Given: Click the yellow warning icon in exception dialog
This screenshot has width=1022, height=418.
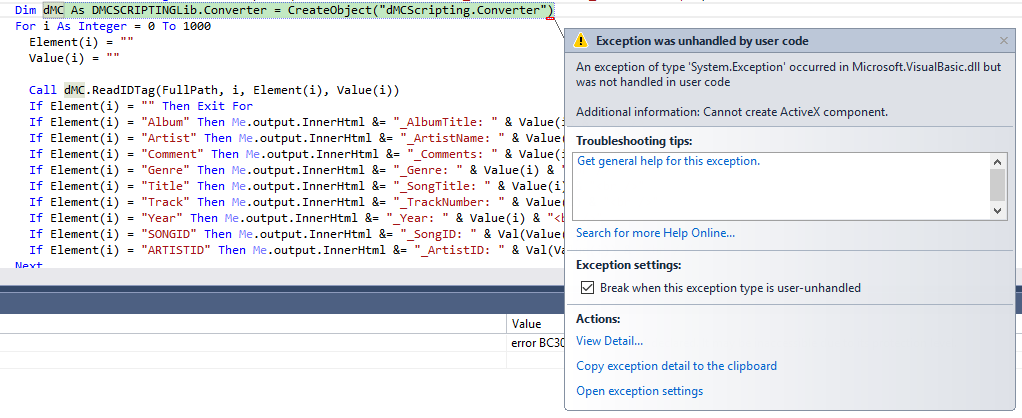Looking at the screenshot, I should tap(581, 42).
